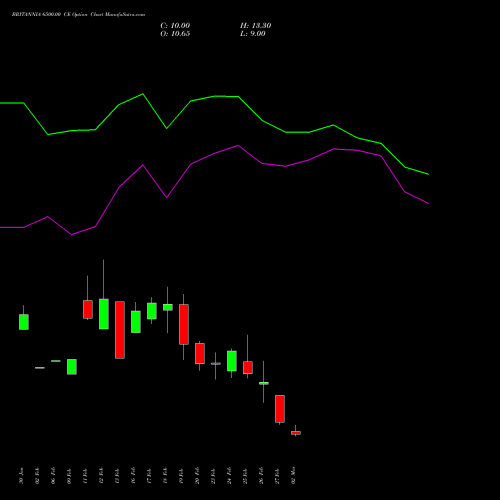Click the 12 Feb date label
The width and height of the screenshot is (500, 500).
click(101, 476)
